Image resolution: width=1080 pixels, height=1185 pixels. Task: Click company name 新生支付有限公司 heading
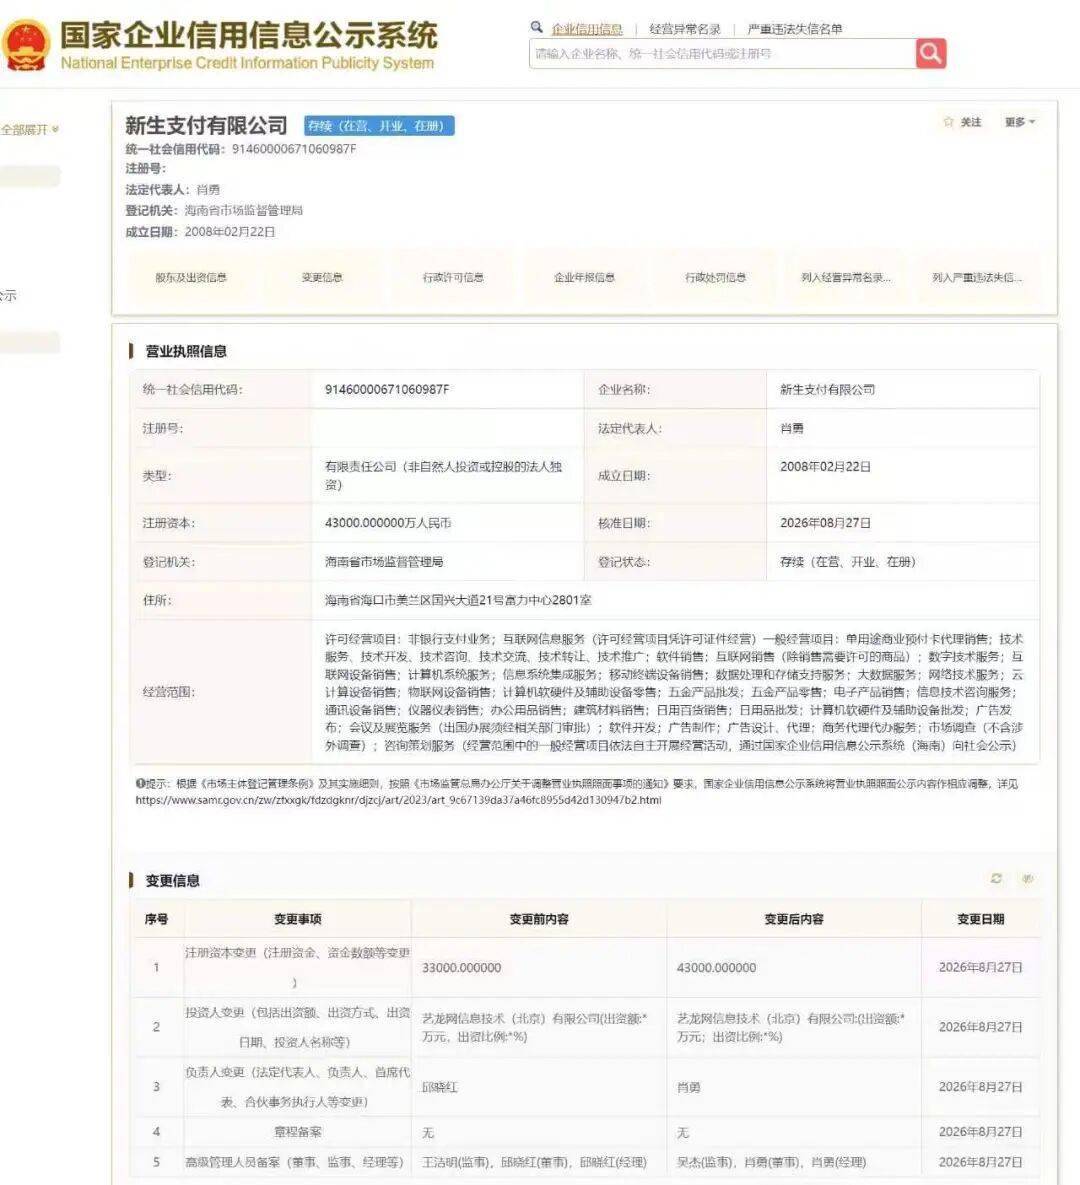[206, 125]
